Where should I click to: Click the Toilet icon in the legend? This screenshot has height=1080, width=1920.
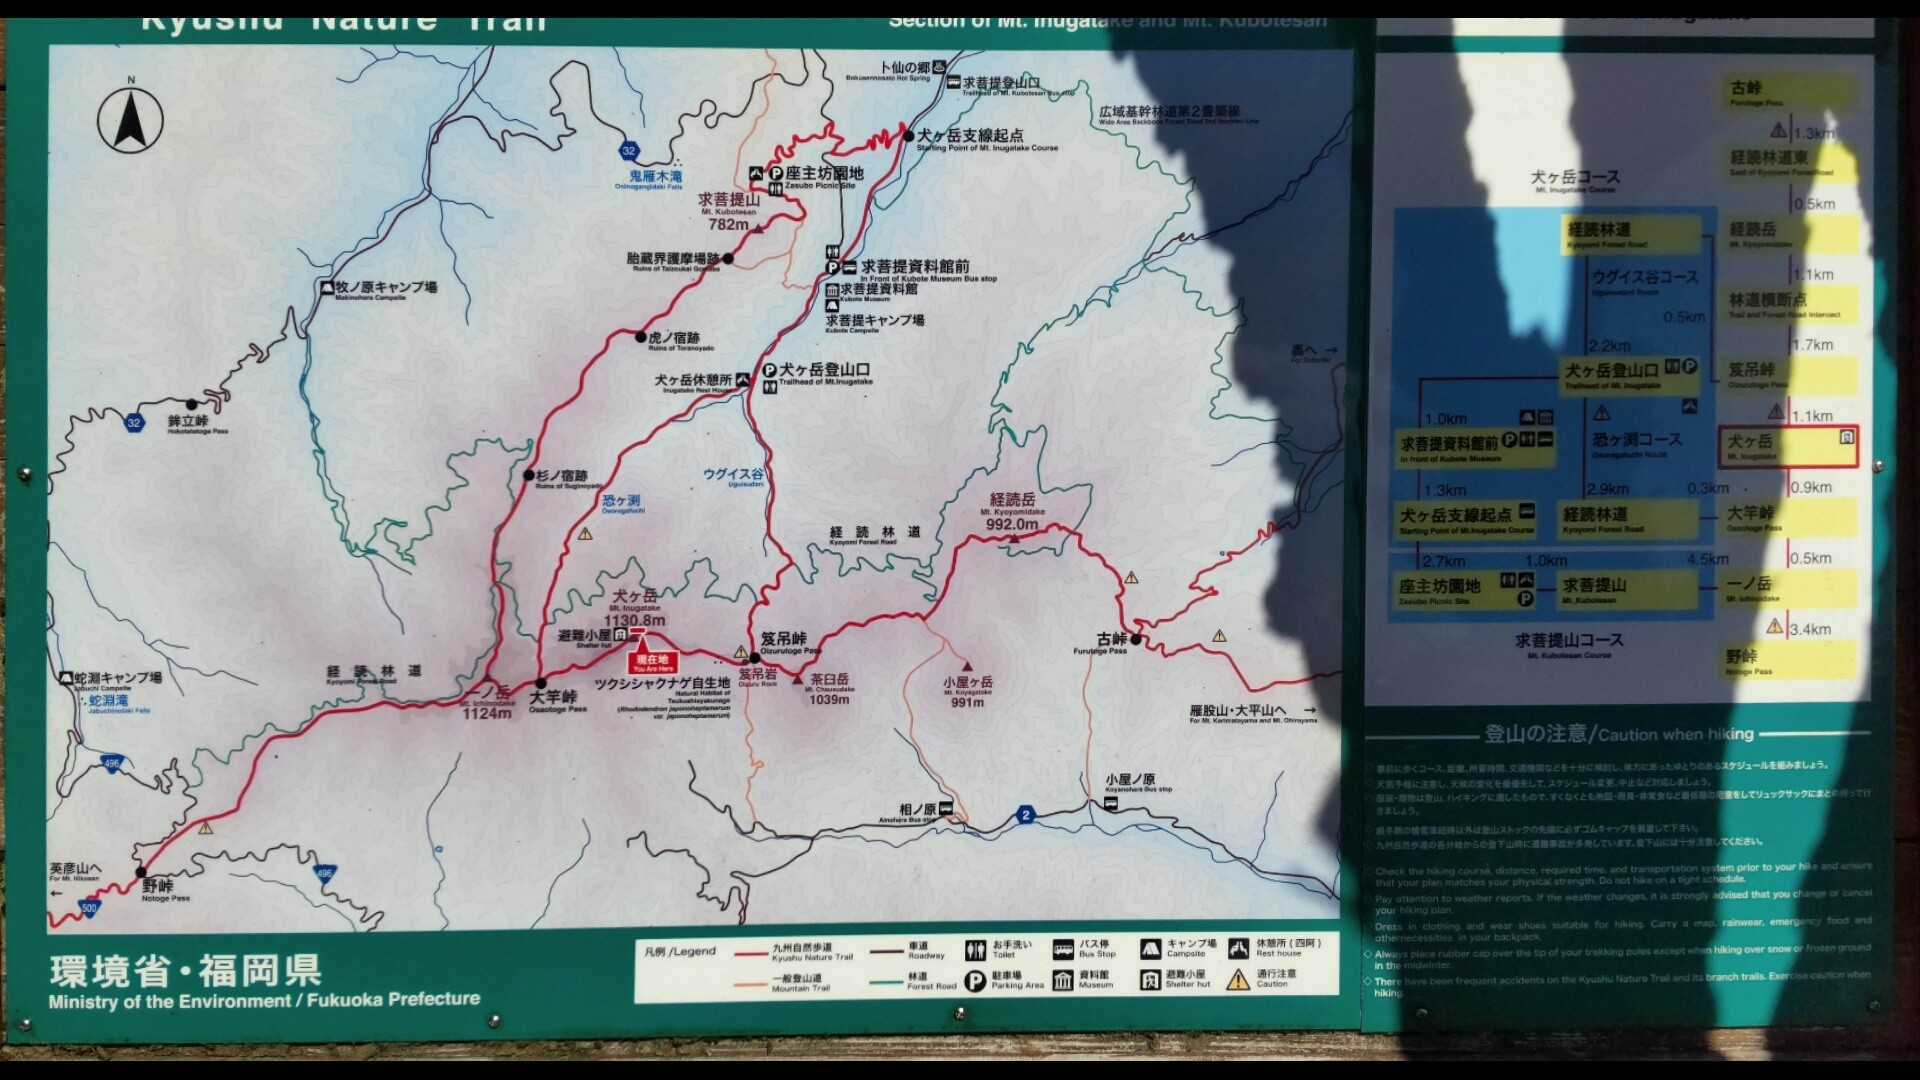pyautogui.click(x=975, y=950)
